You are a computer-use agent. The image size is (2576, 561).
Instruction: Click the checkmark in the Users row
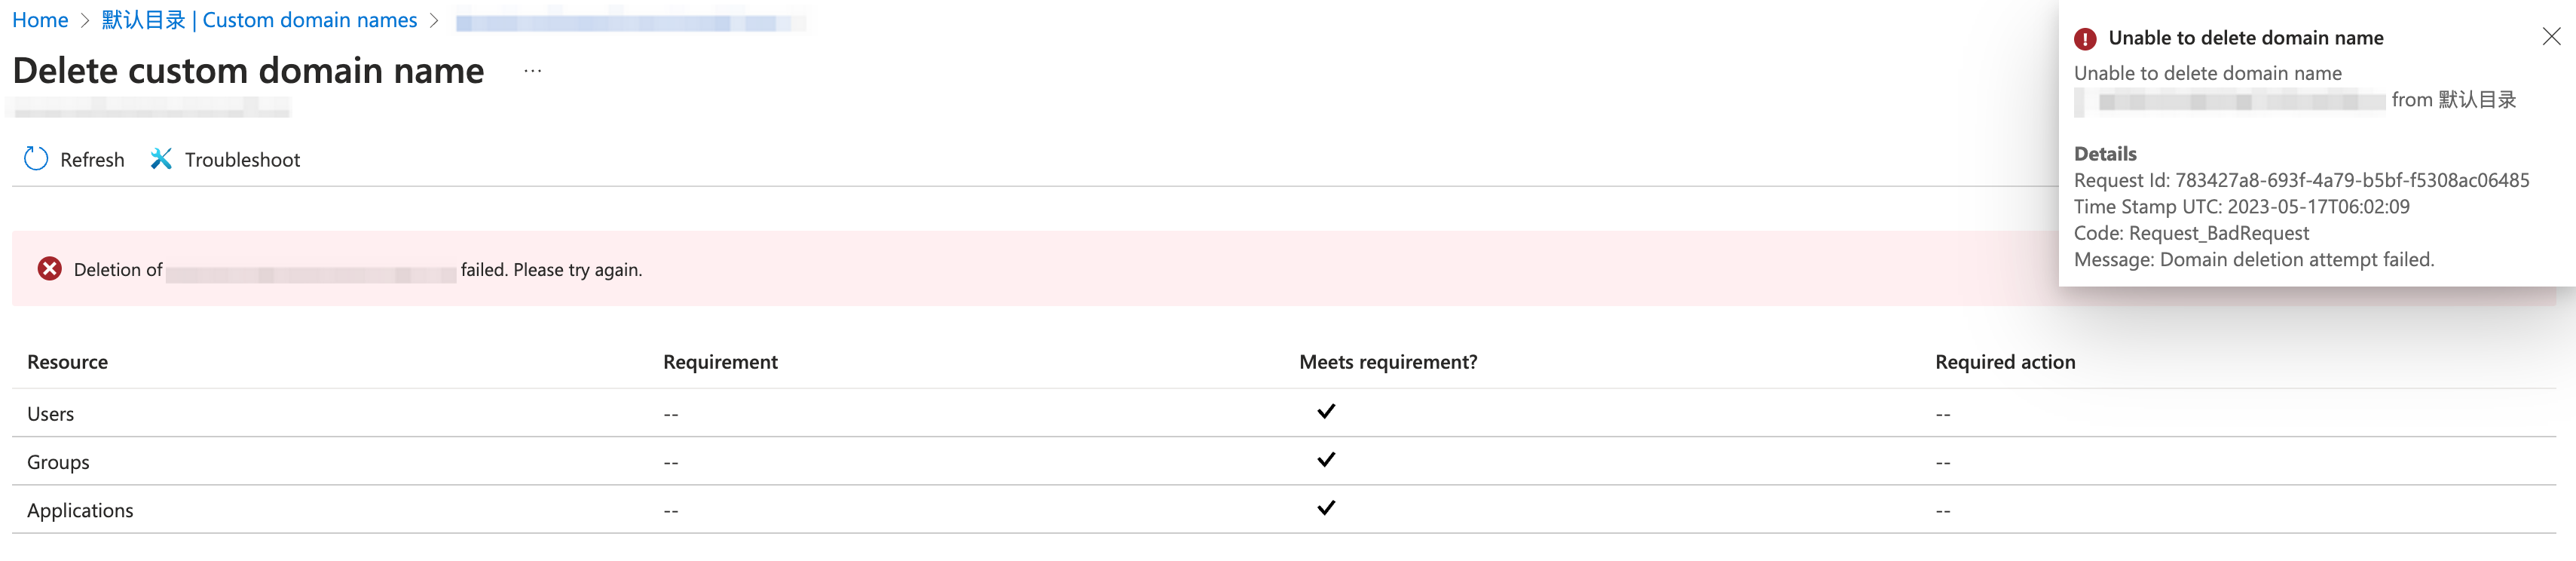(x=1326, y=412)
